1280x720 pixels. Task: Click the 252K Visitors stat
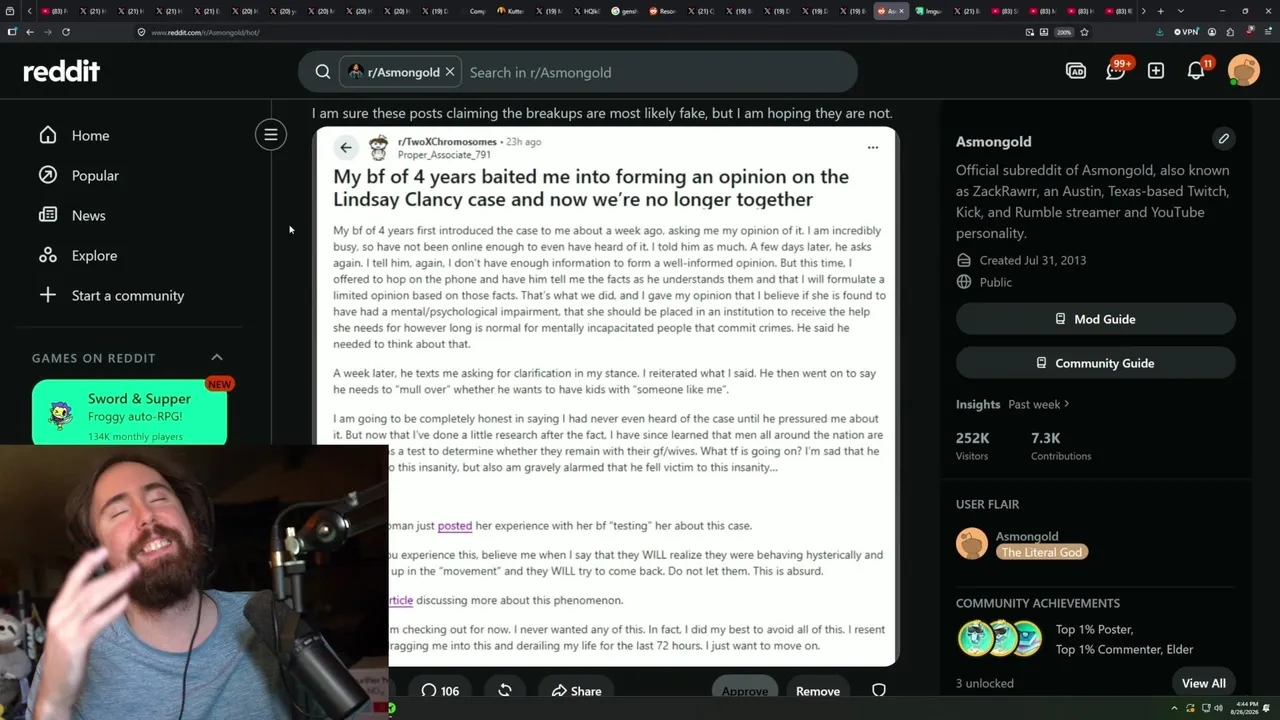974,446
